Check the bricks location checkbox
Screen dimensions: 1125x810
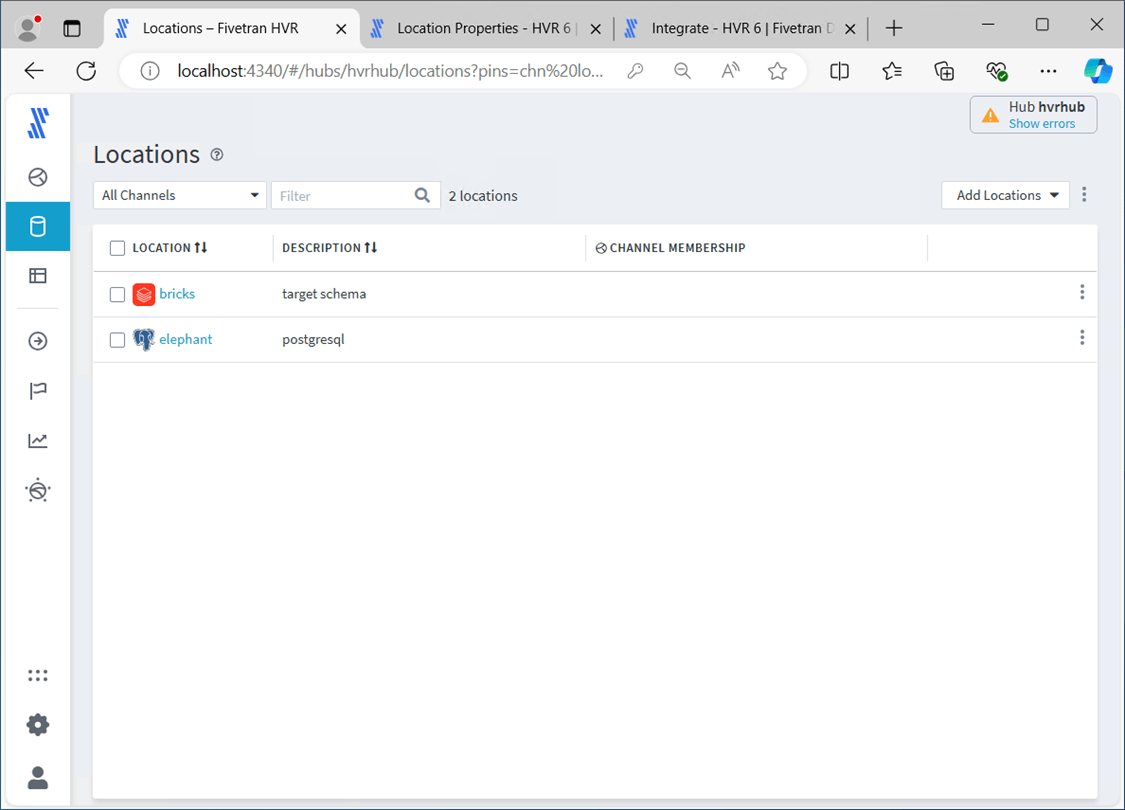point(118,294)
